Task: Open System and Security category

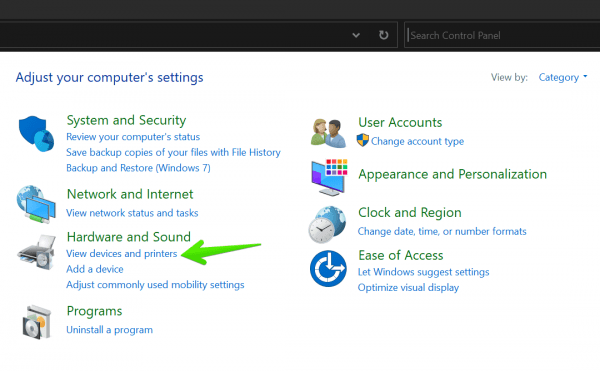Action: [126, 120]
